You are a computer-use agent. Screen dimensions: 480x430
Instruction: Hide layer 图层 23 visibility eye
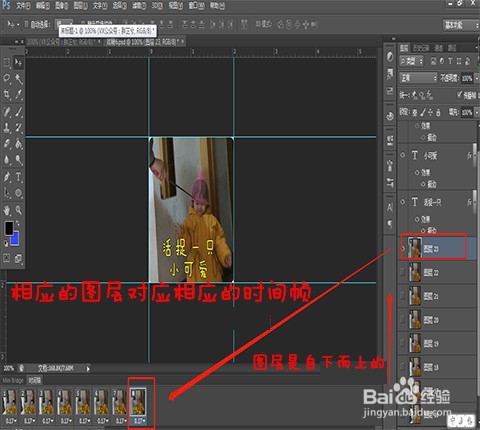tap(403, 248)
